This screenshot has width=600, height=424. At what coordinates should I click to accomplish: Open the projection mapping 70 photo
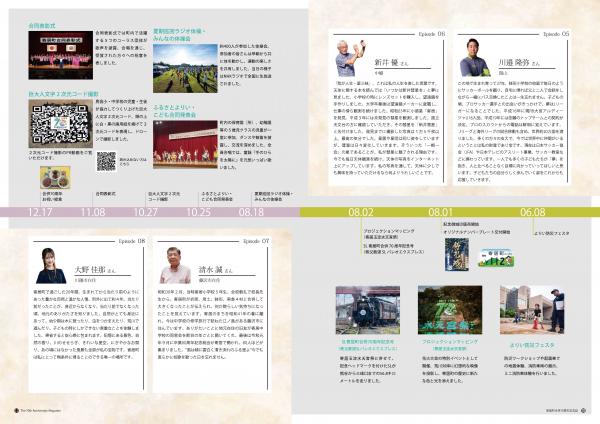tap(450, 310)
